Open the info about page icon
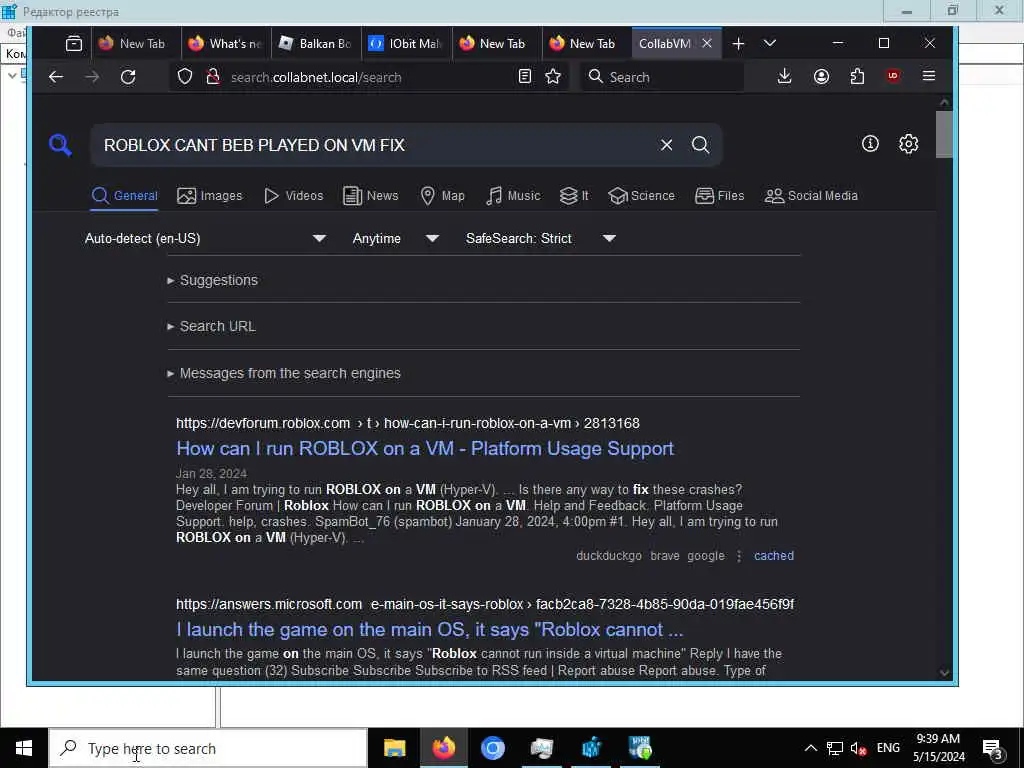Screen dimensions: 1024x768 [870, 144]
